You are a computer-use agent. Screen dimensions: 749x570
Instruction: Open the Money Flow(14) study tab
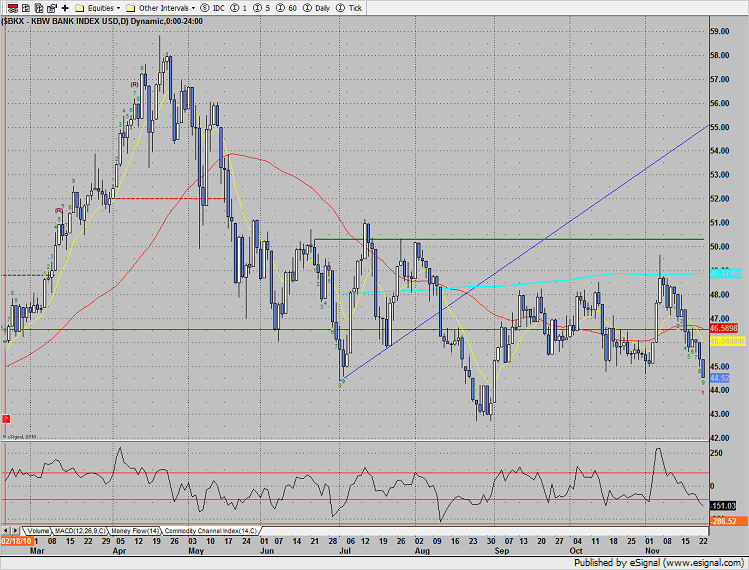coord(135,531)
